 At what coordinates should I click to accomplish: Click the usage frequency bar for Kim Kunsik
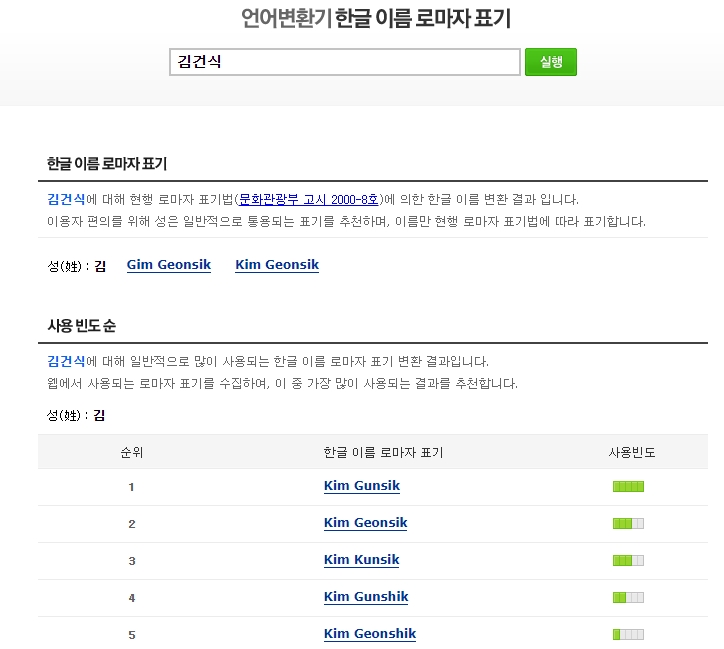coord(628,560)
